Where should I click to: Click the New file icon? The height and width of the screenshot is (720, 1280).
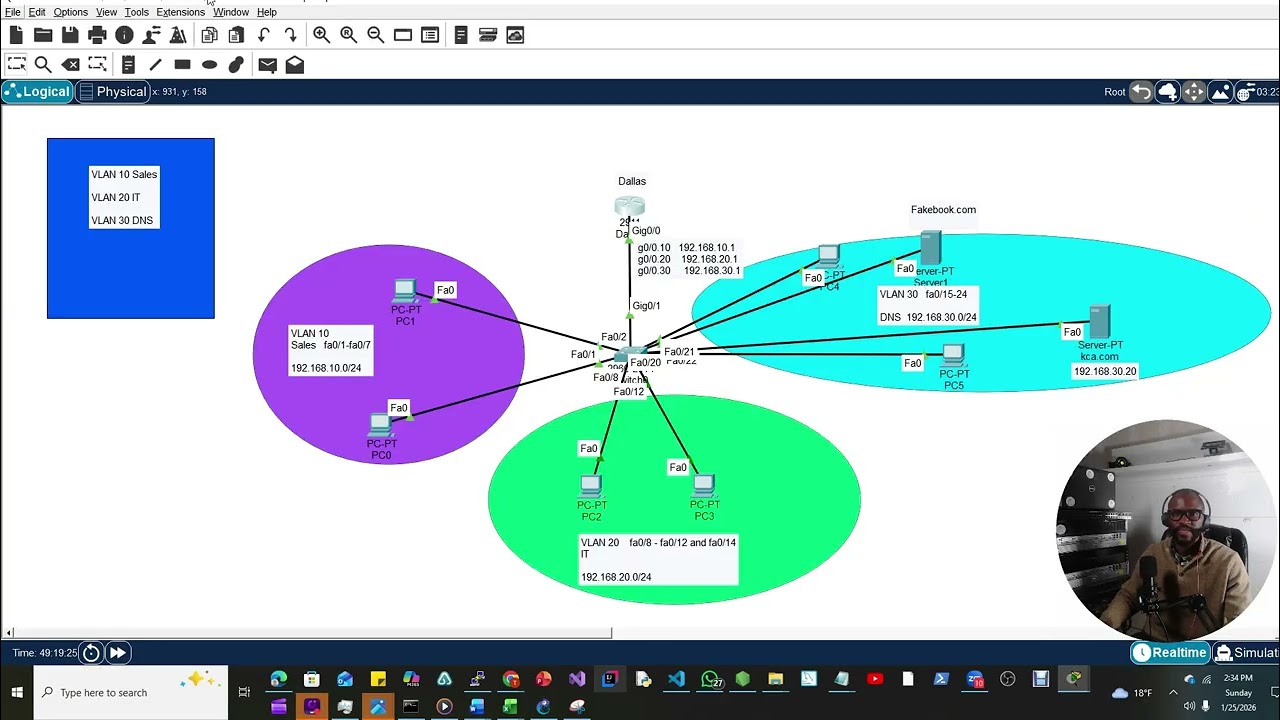click(16, 35)
